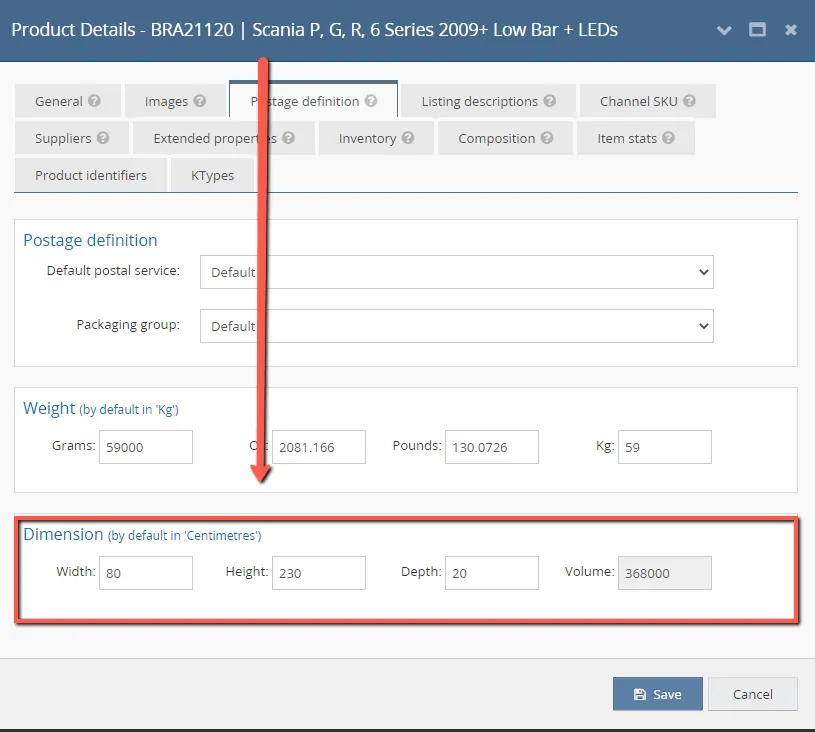Screen dimensions: 815x732
Task: Click help icon on Postage definition tab
Action: point(371,101)
